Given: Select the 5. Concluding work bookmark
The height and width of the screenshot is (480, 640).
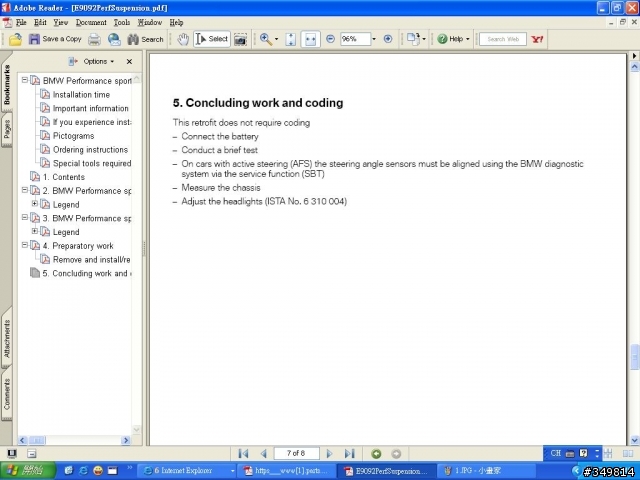Looking at the screenshot, I should (87, 273).
